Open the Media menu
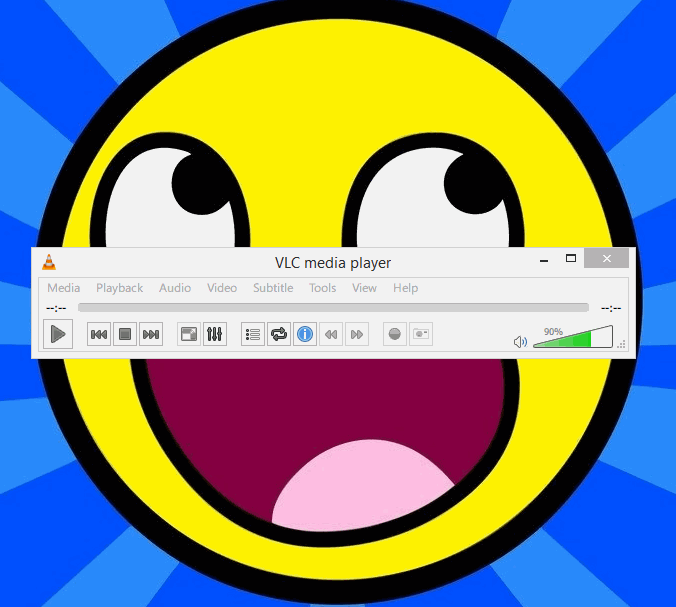The width and height of the screenshot is (676, 607). (x=64, y=288)
